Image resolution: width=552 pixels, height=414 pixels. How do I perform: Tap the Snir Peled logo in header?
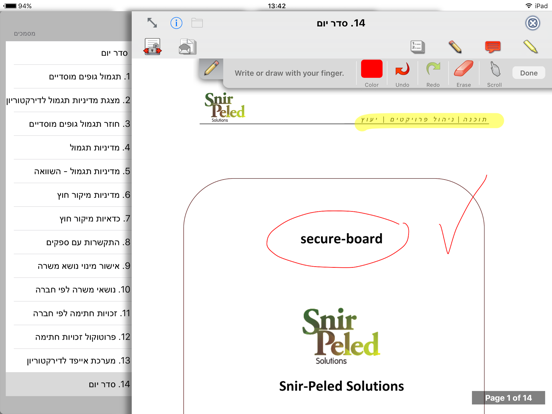pyautogui.click(x=224, y=107)
